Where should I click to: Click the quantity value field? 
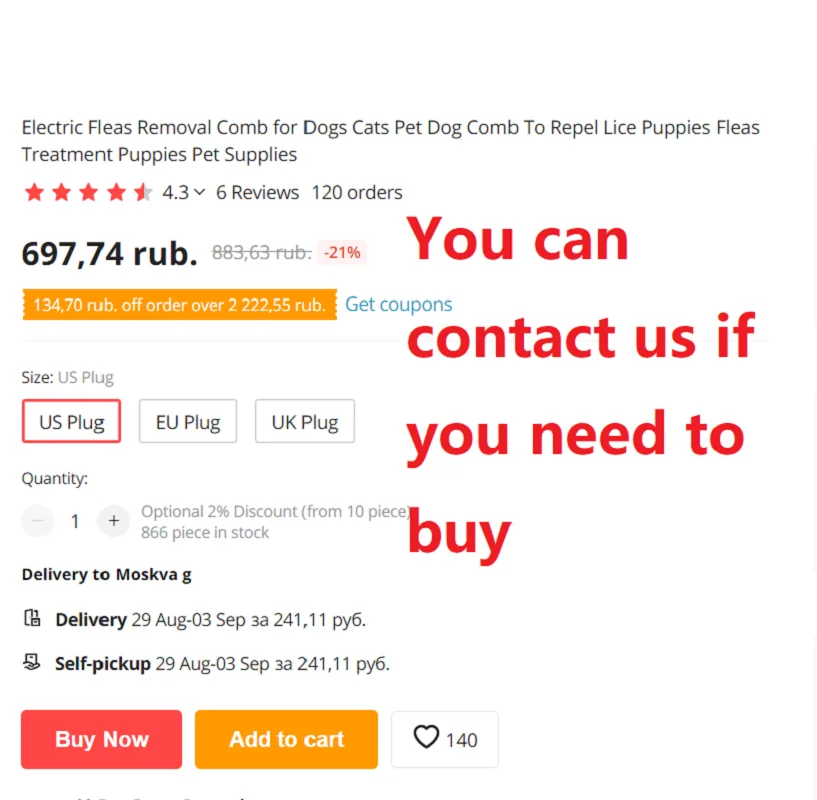tap(75, 521)
